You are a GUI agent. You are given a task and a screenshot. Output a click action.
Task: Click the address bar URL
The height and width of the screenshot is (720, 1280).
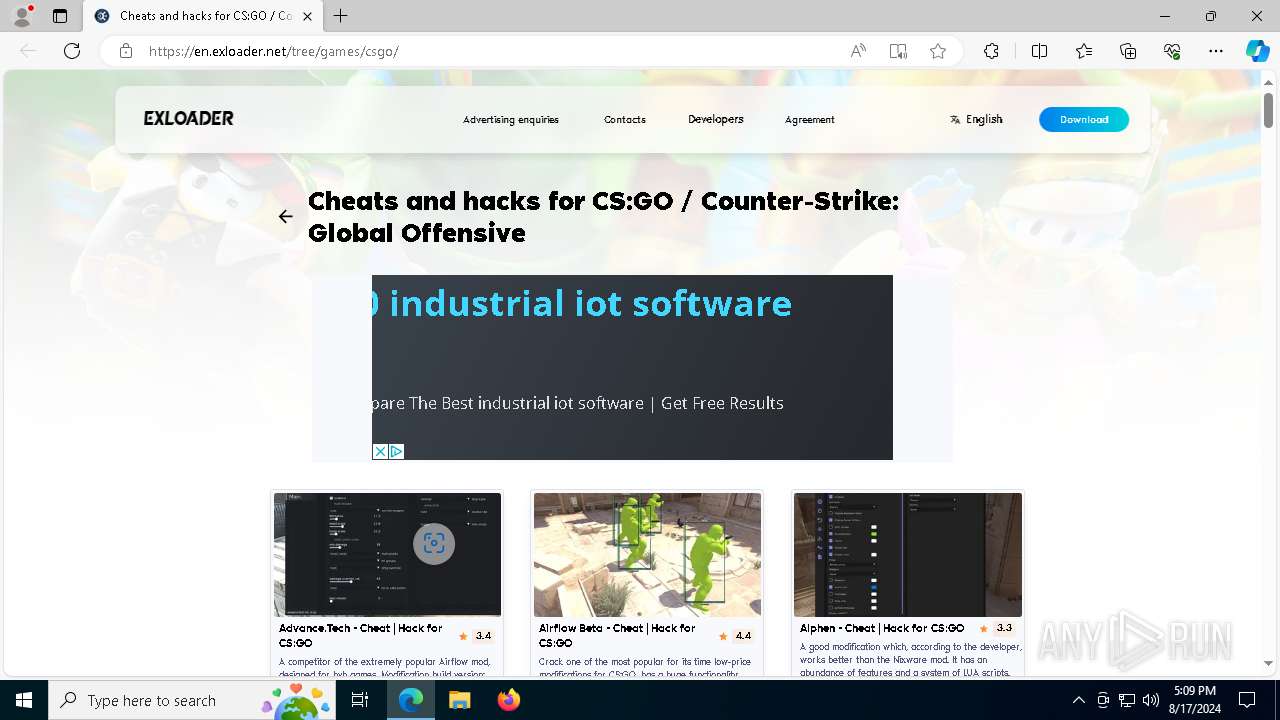pos(274,51)
